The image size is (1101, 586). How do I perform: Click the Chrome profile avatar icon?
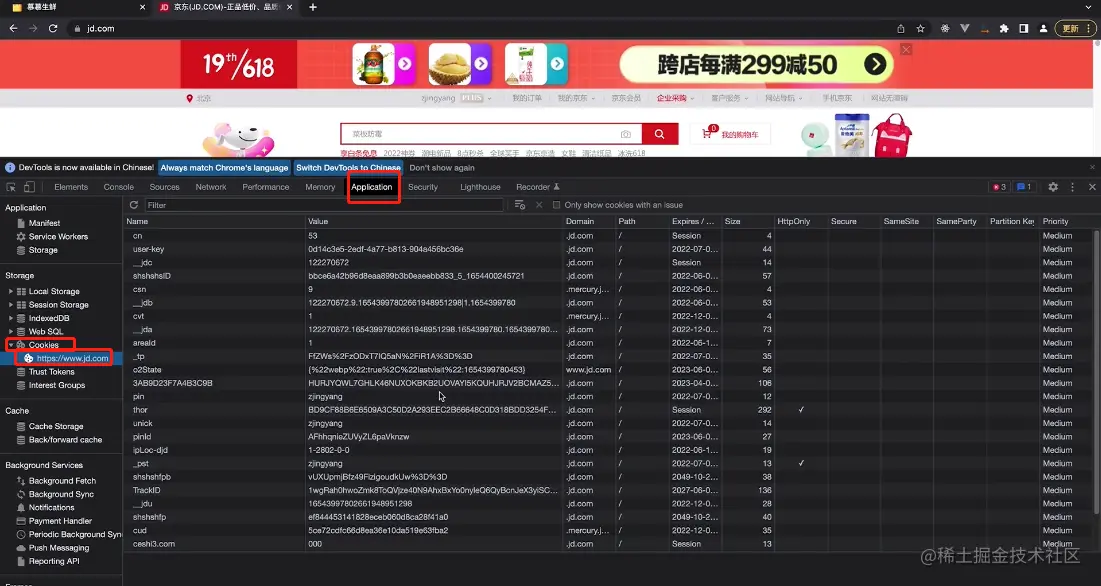click(x=1043, y=29)
